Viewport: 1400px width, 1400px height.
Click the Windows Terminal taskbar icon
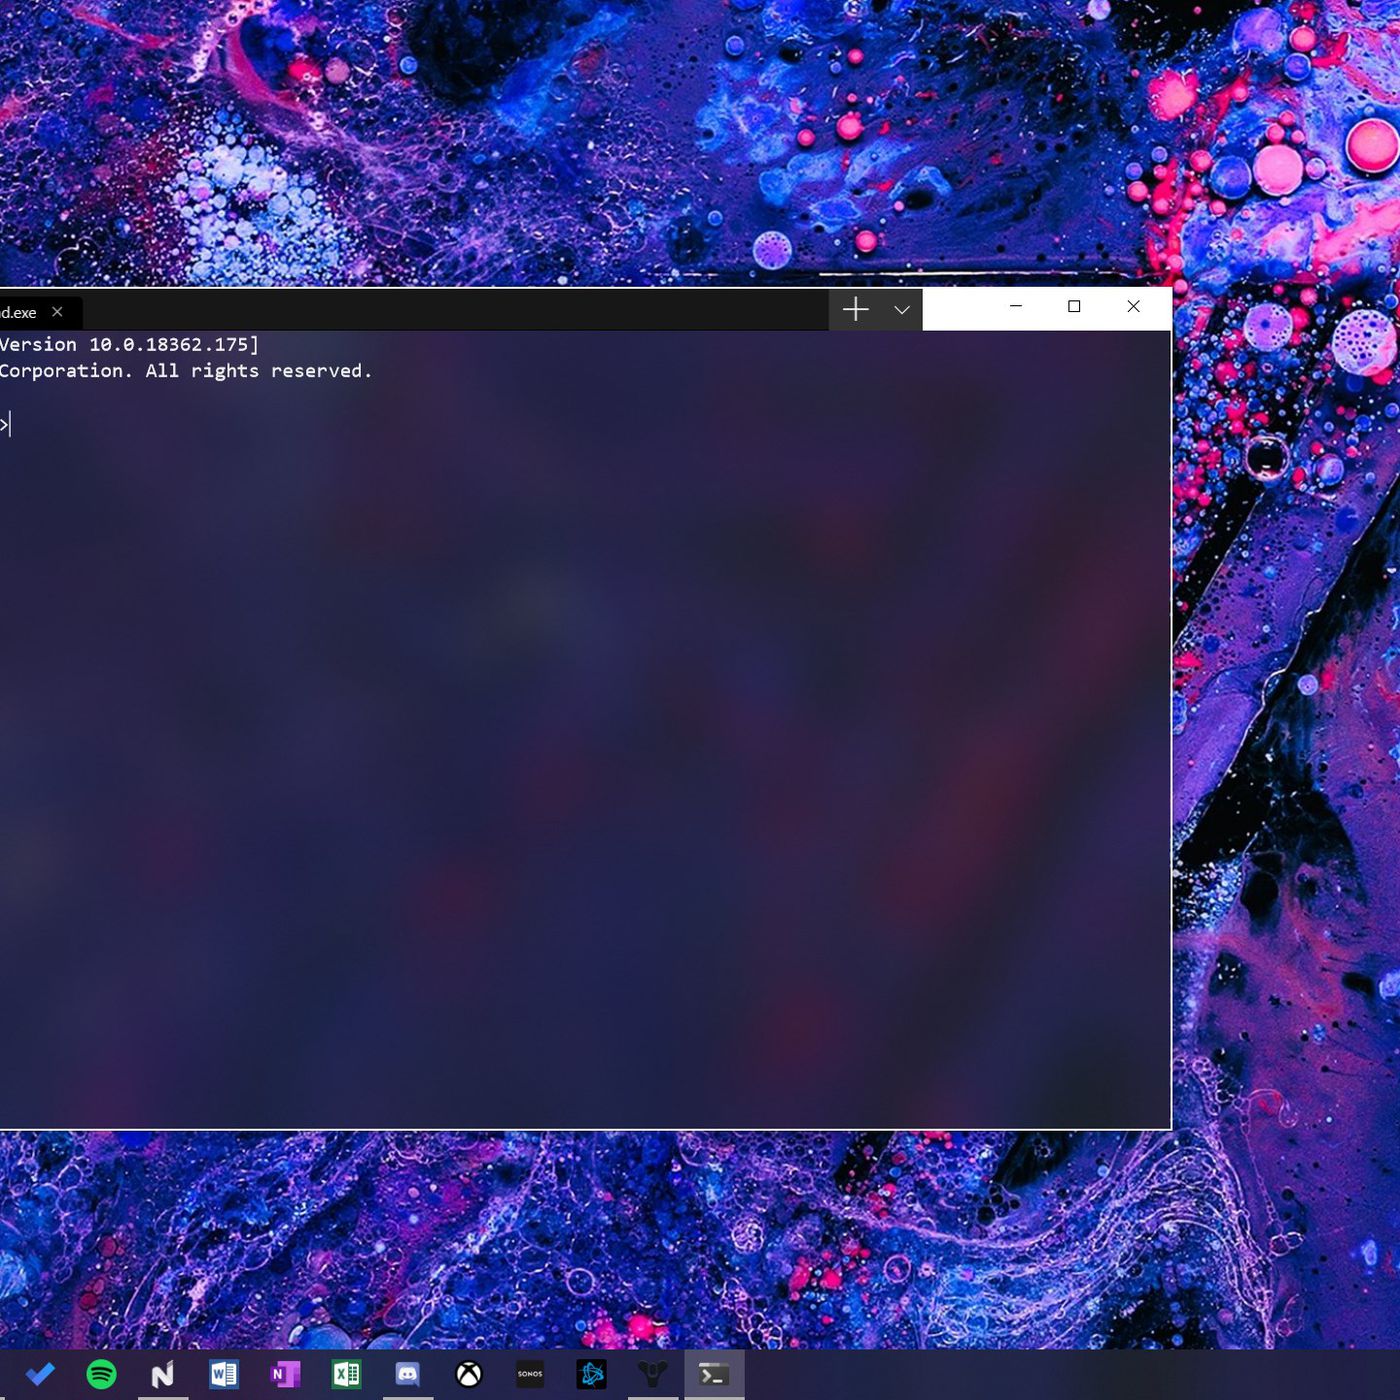(714, 1374)
